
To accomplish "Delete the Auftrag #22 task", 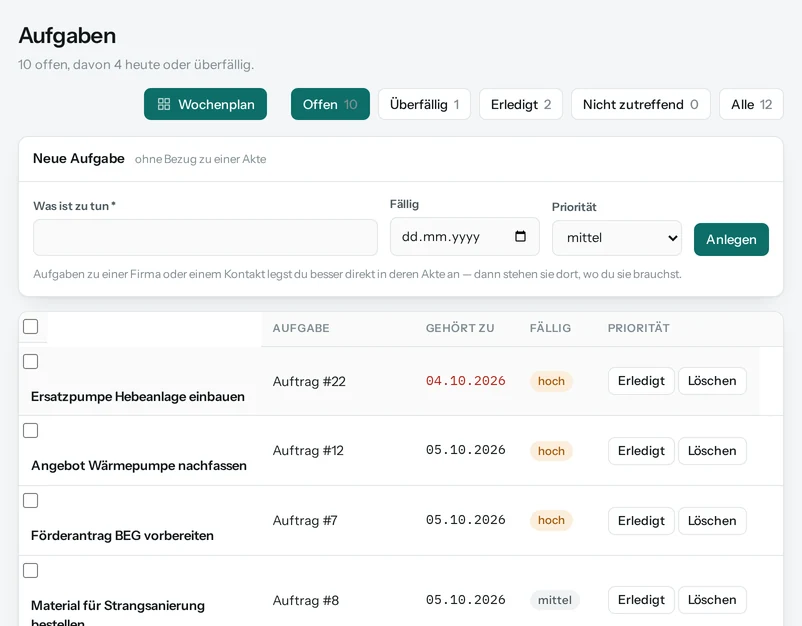I will point(712,381).
